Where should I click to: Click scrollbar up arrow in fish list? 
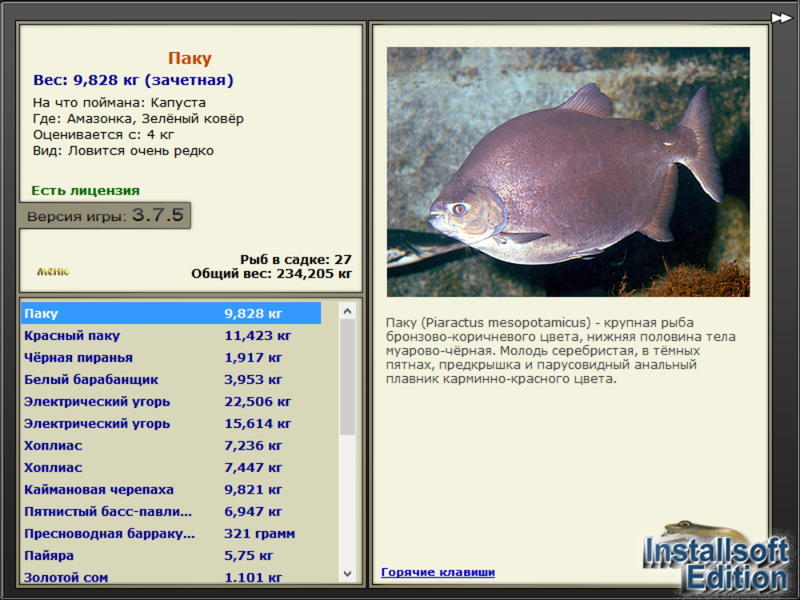pyautogui.click(x=347, y=311)
